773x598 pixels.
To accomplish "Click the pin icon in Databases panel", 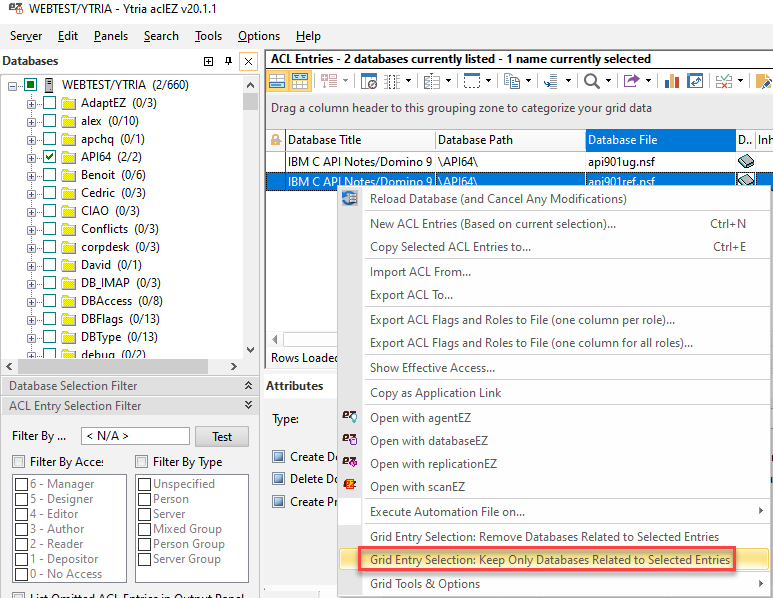I will (229, 62).
